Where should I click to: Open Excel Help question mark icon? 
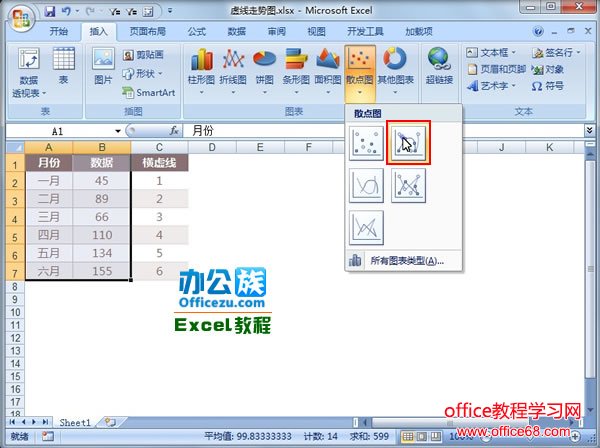[x=538, y=31]
